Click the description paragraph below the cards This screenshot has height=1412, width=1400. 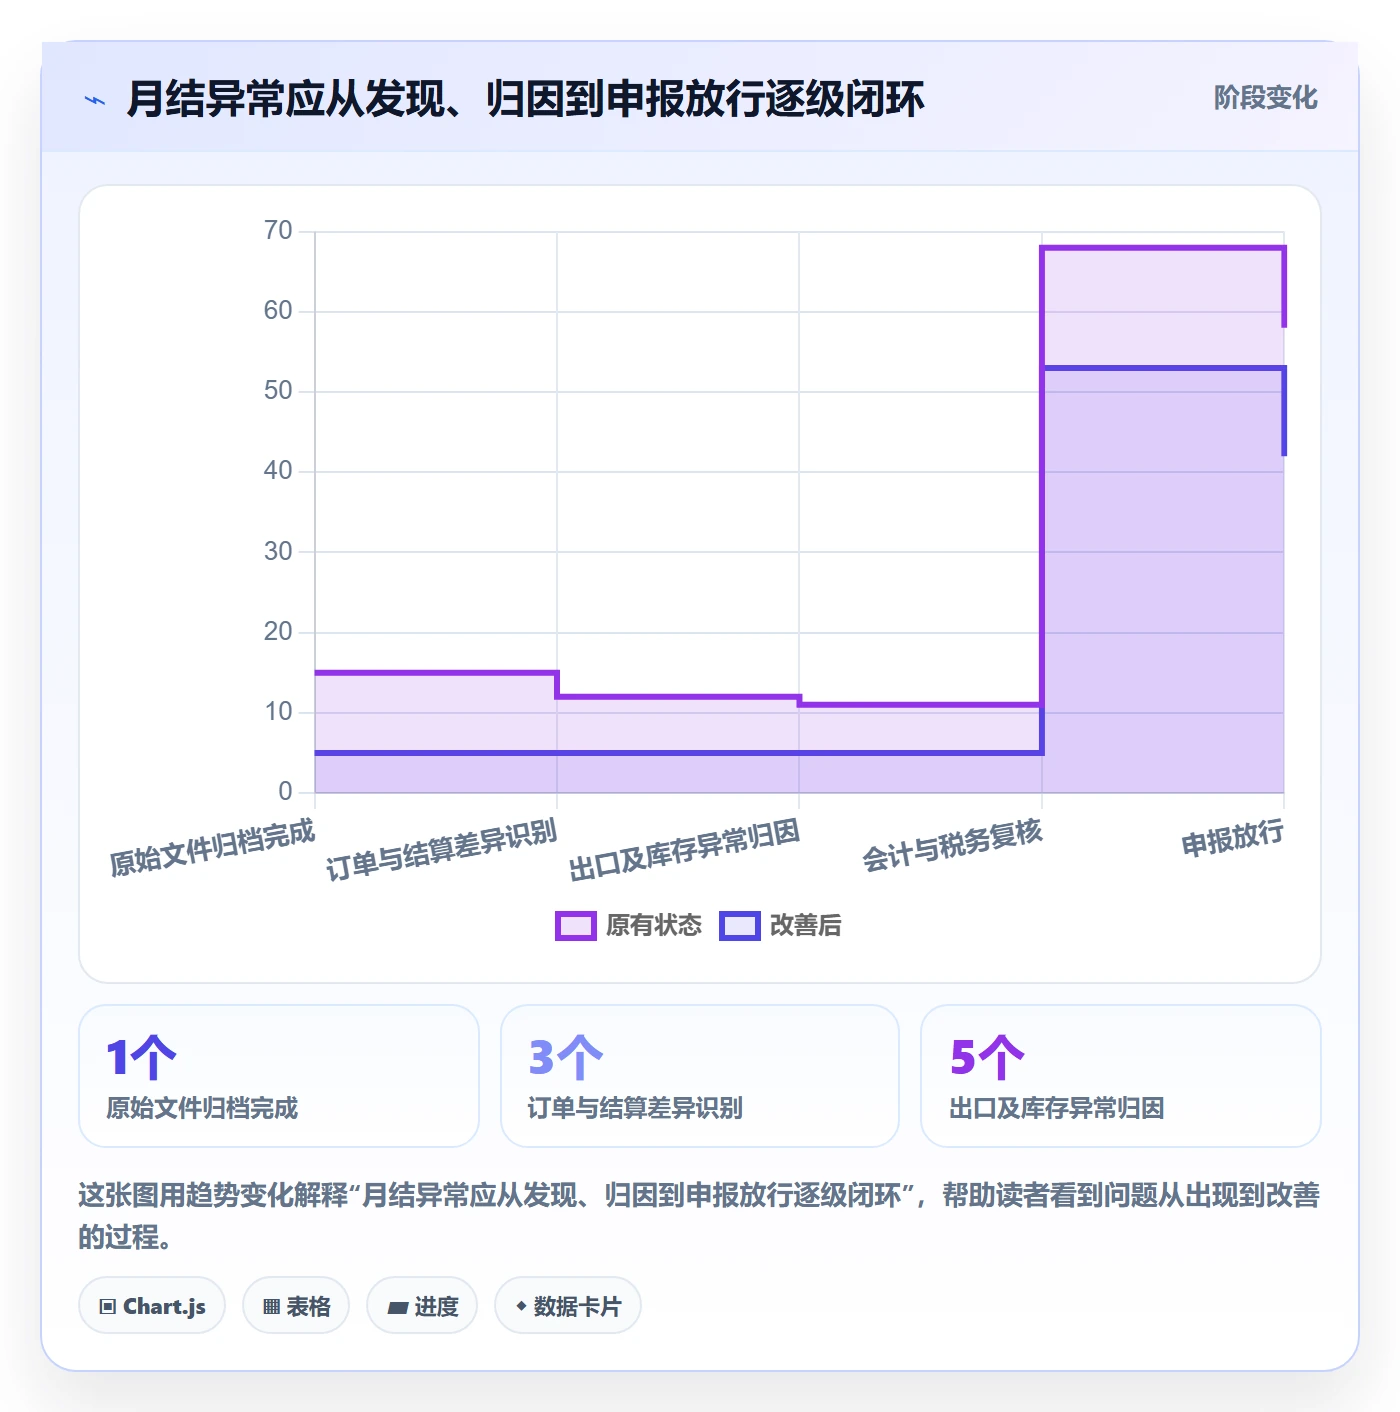coord(699,1215)
